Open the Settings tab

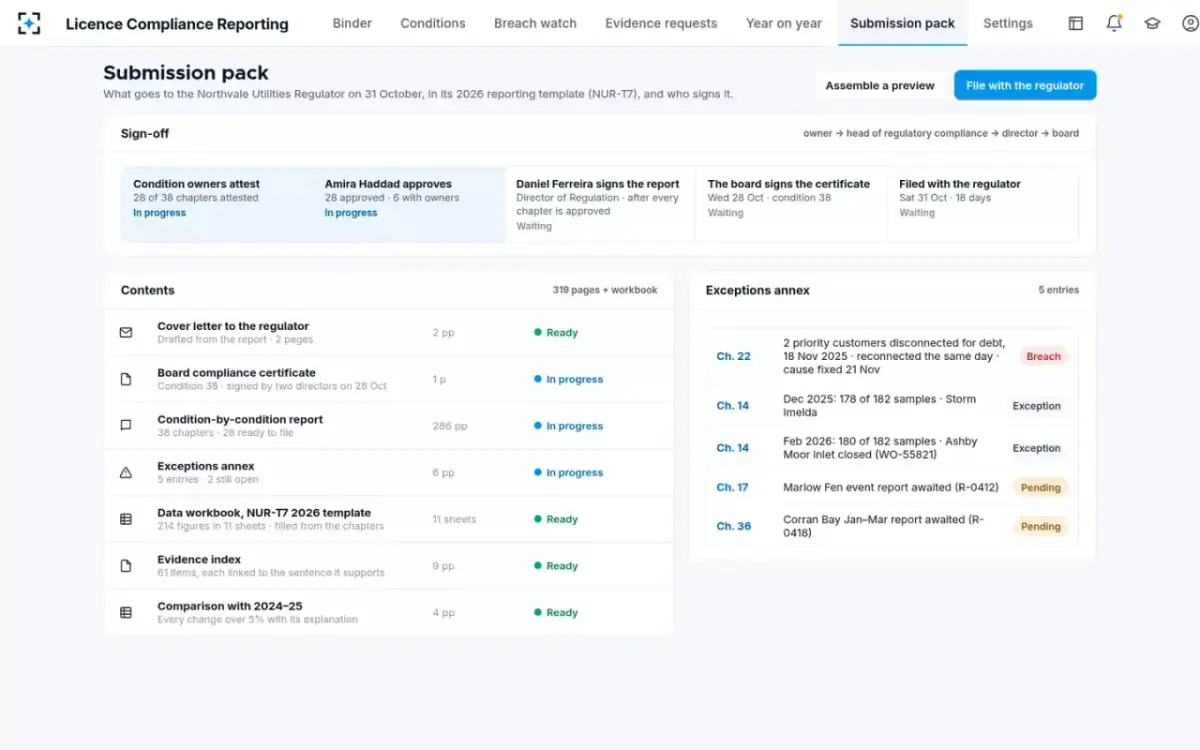pyautogui.click(x=1008, y=23)
